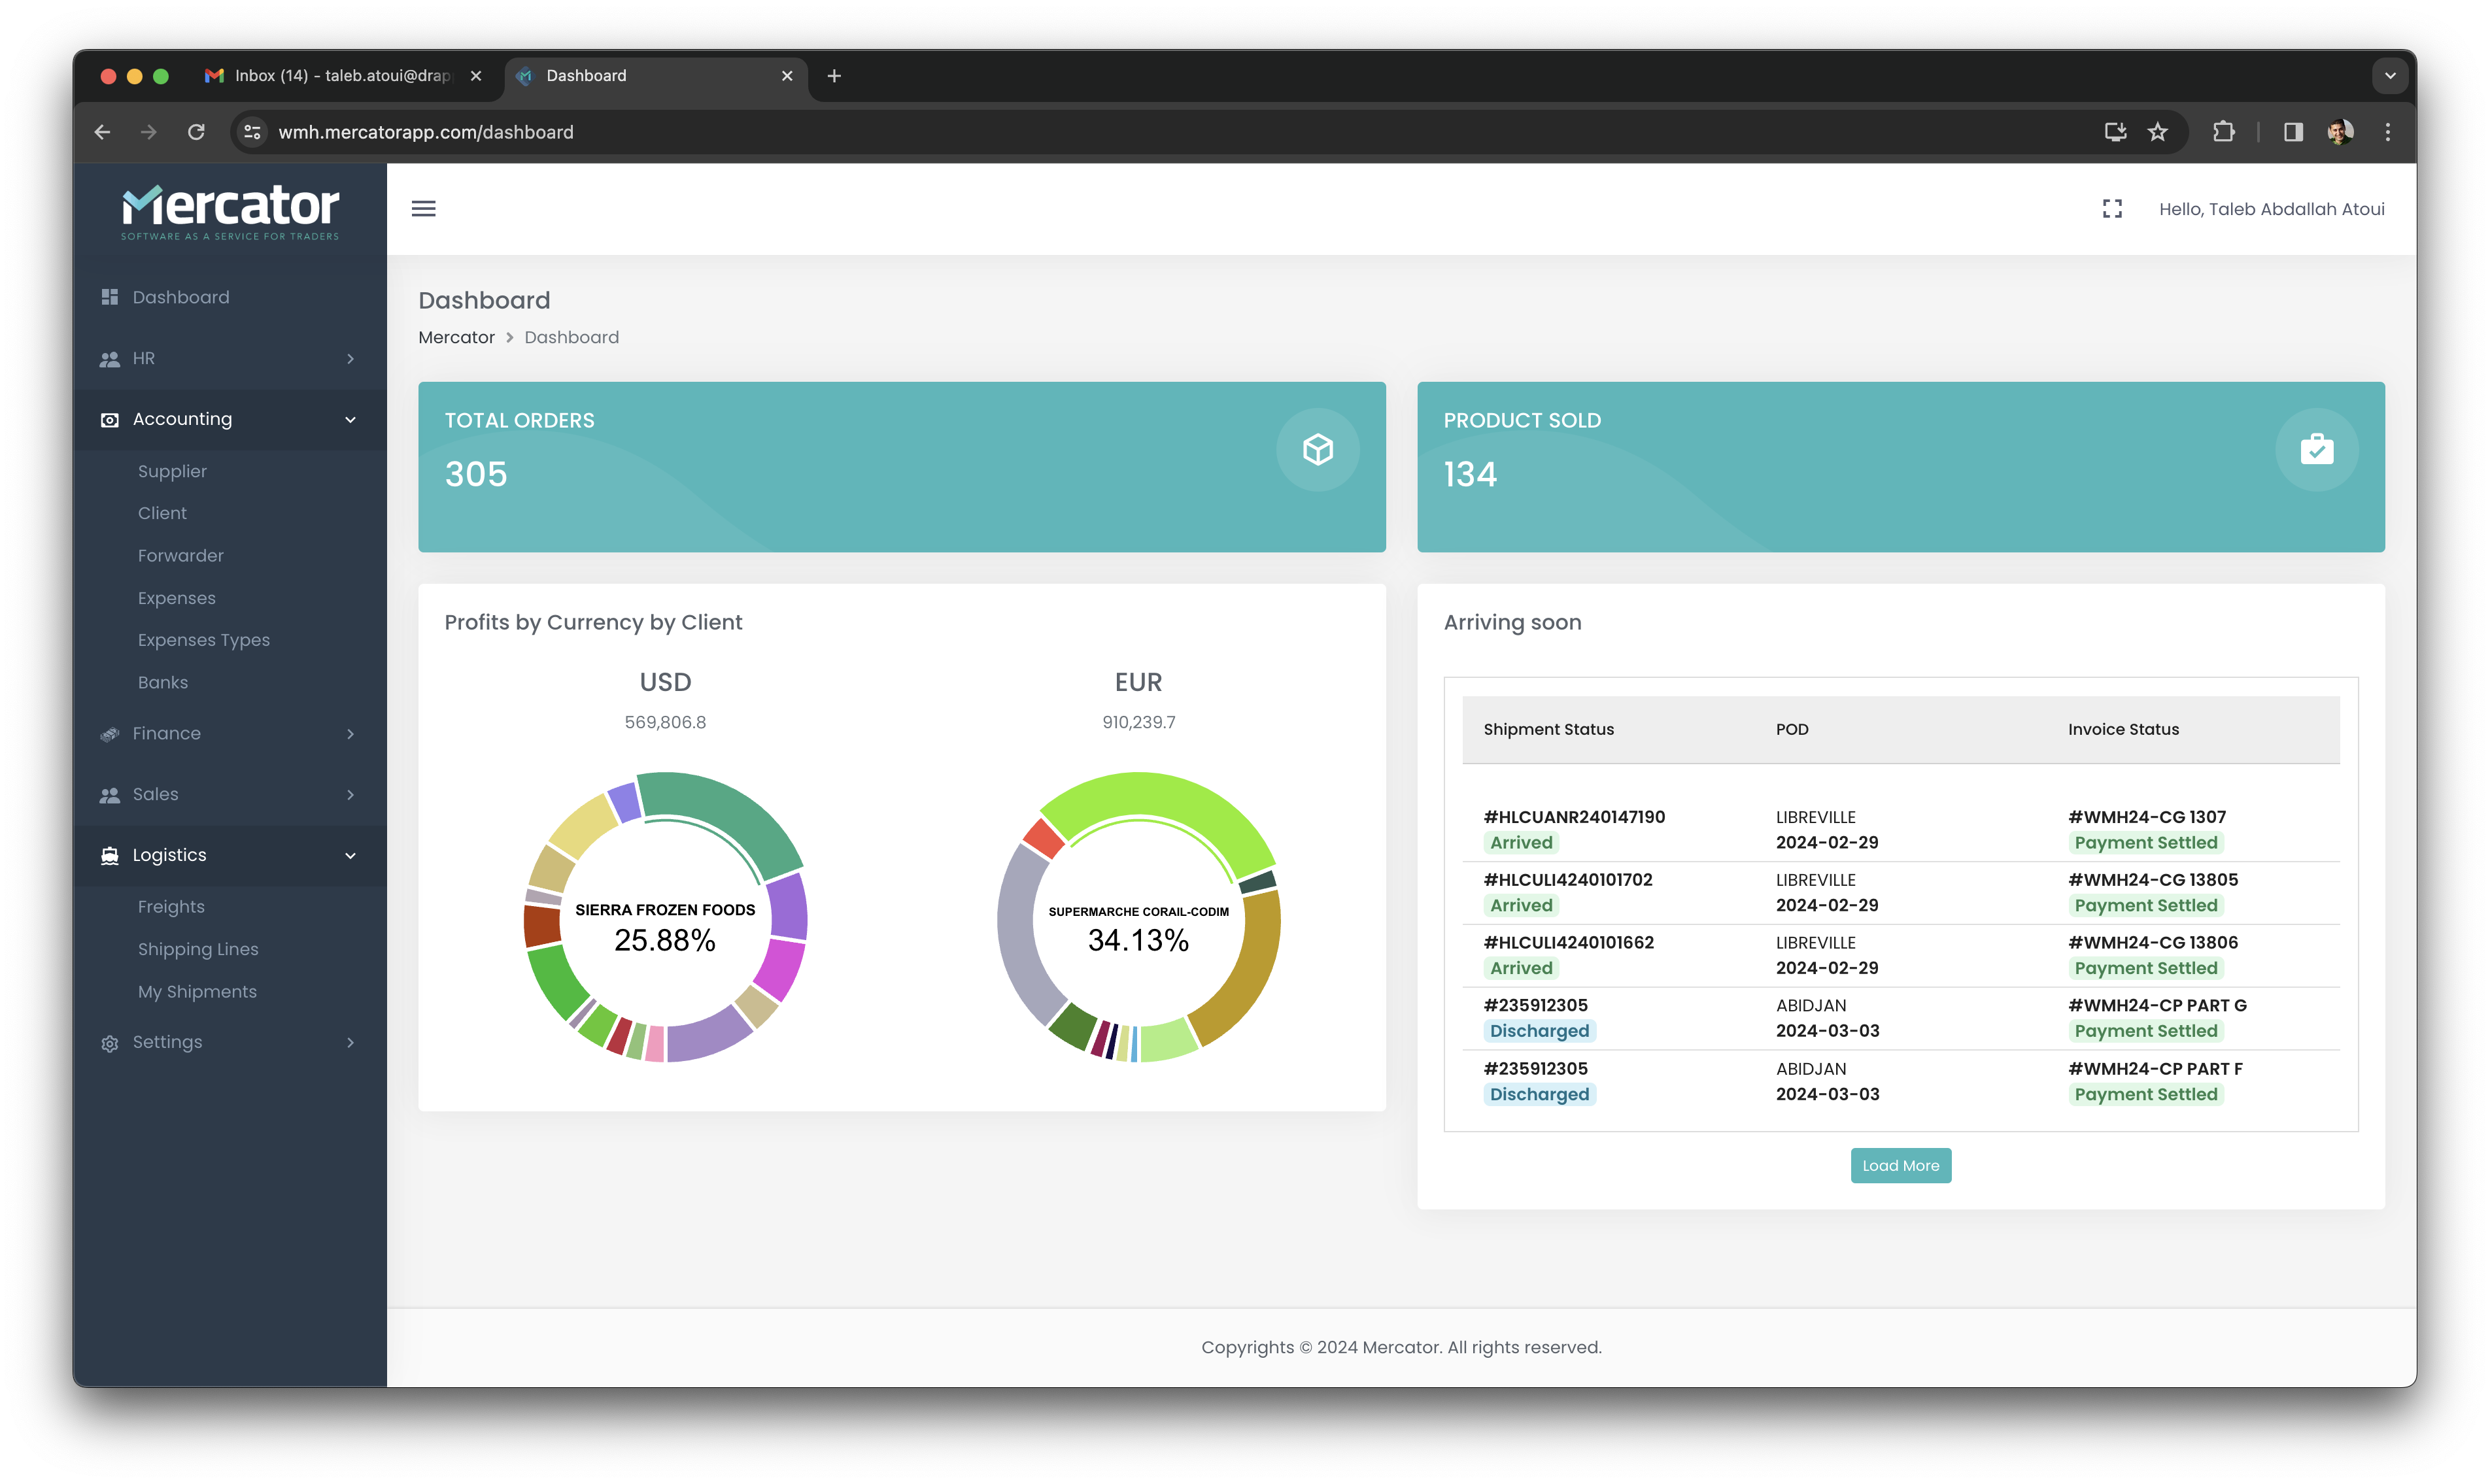The height and width of the screenshot is (1484, 2490).
Task: Click the Total Orders box icon
Action: (1317, 450)
